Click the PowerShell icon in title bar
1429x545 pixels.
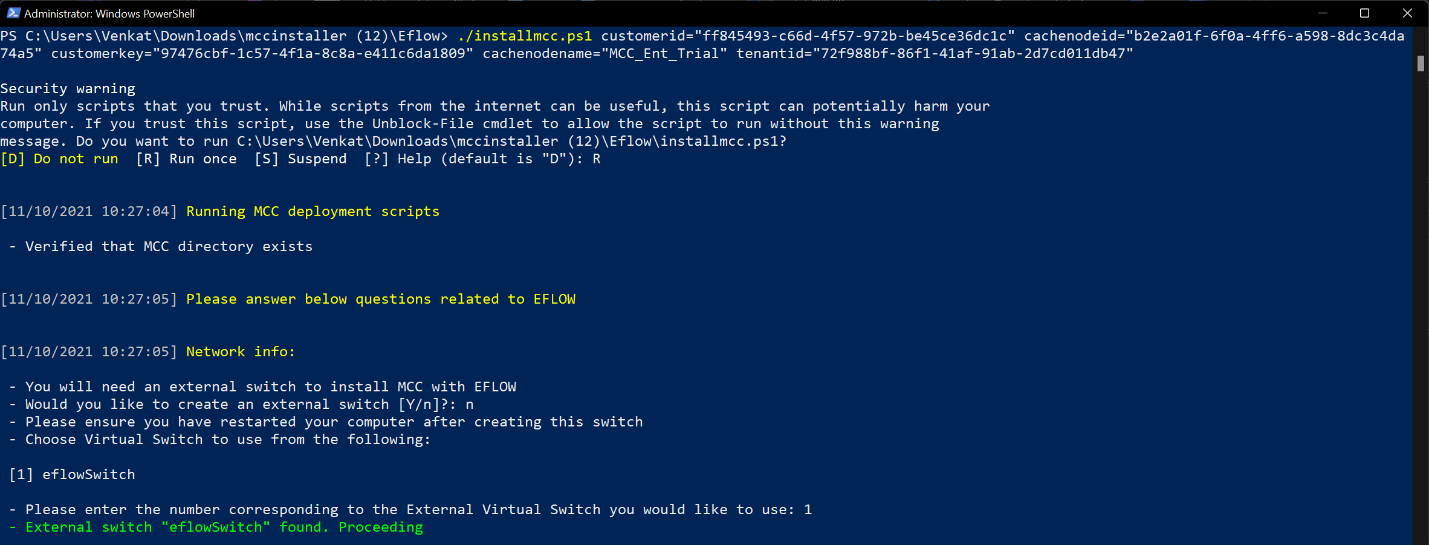(x=10, y=13)
